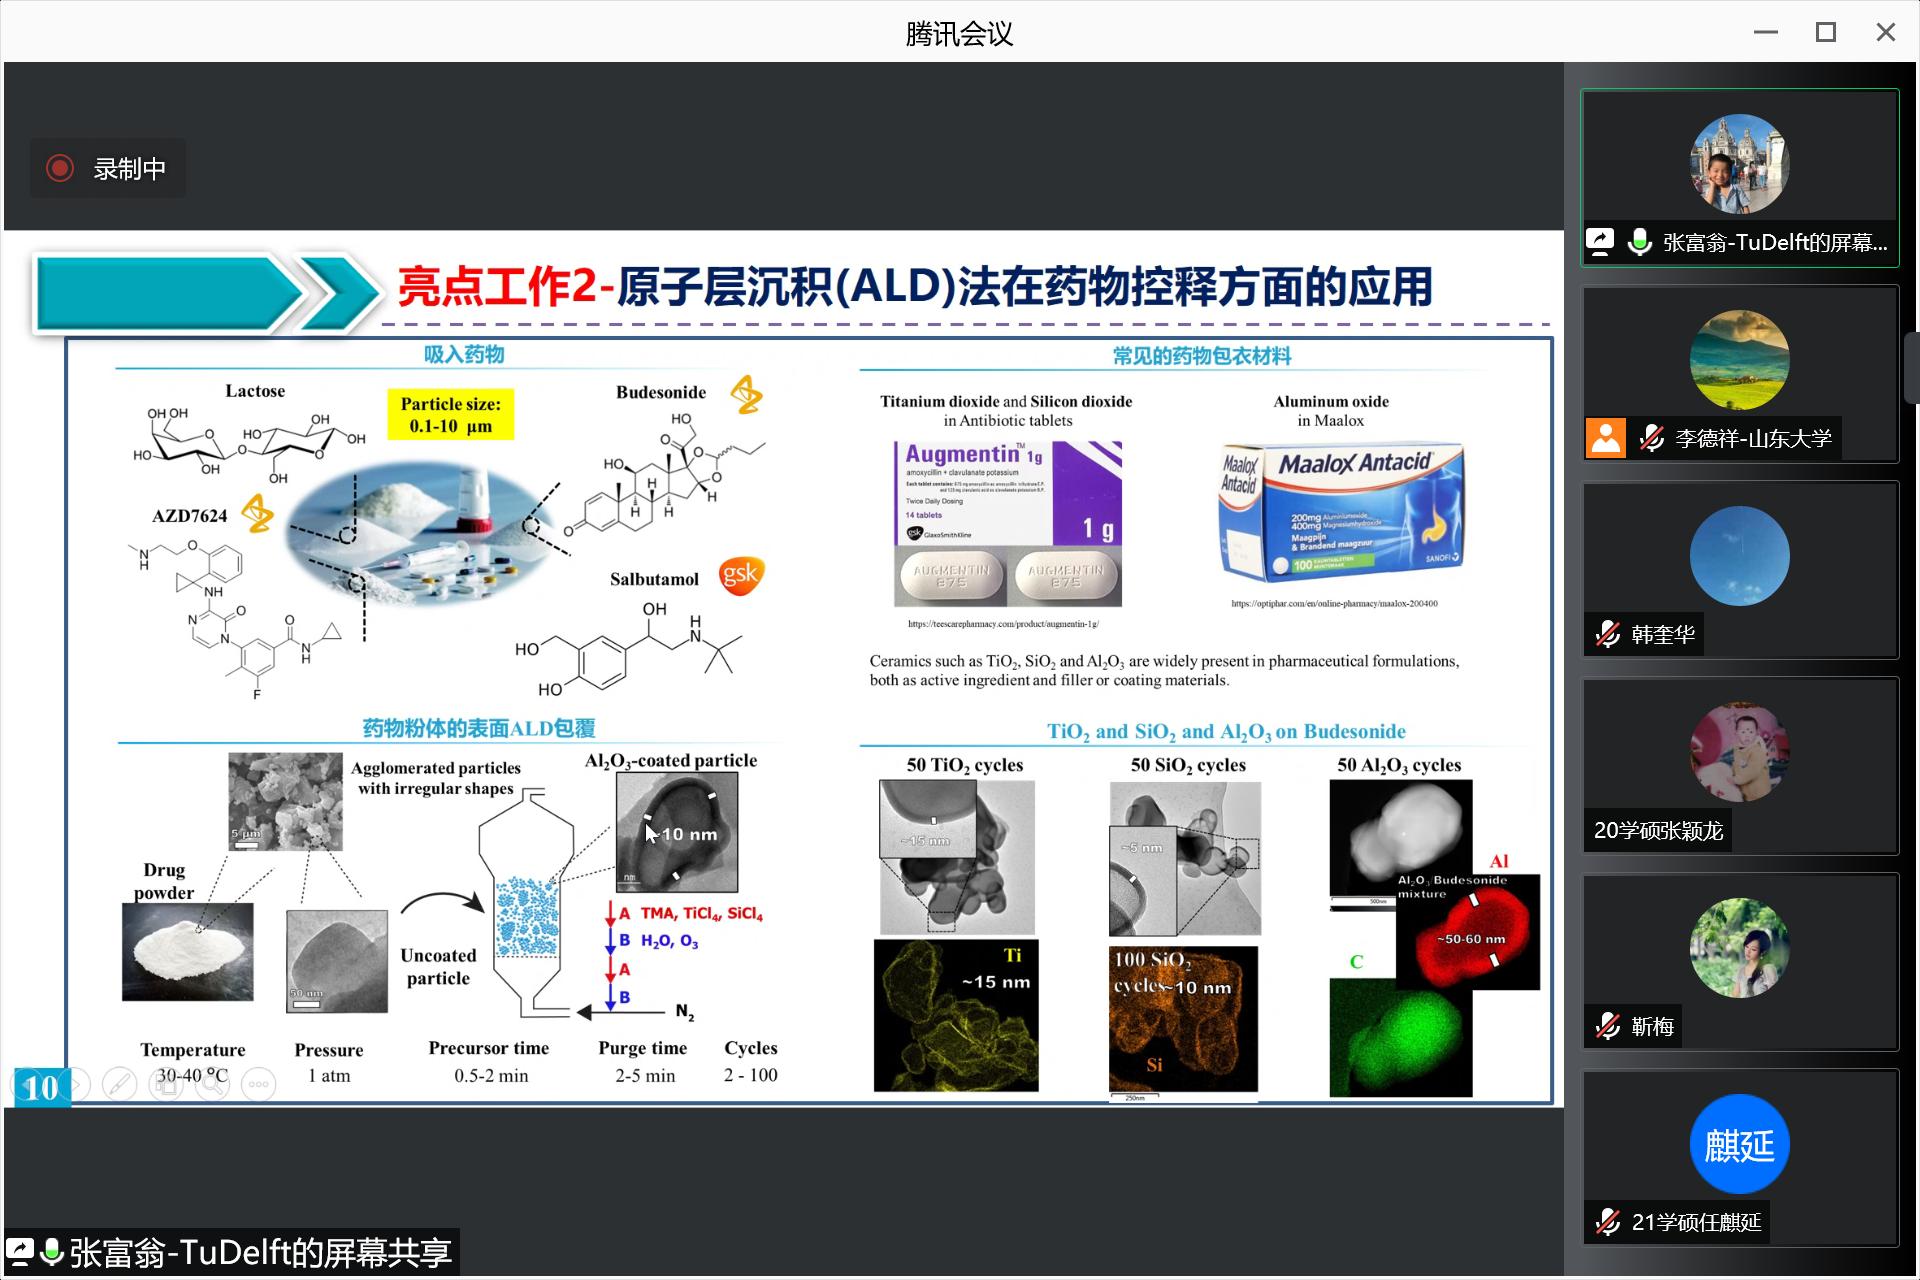Click the 20学硕张颖龙 name label
The height and width of the screenshot is (1280, 1920).
click(1658, 830)
